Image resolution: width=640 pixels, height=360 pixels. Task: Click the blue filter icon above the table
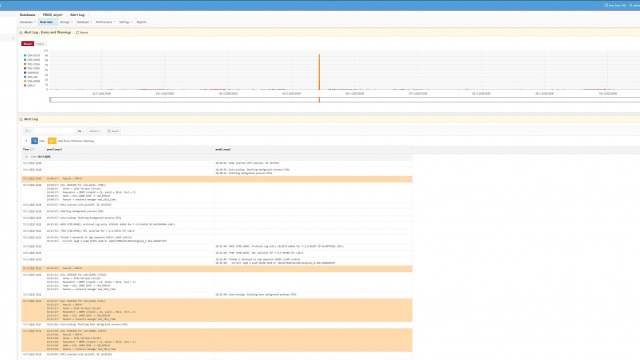(35, 141)
